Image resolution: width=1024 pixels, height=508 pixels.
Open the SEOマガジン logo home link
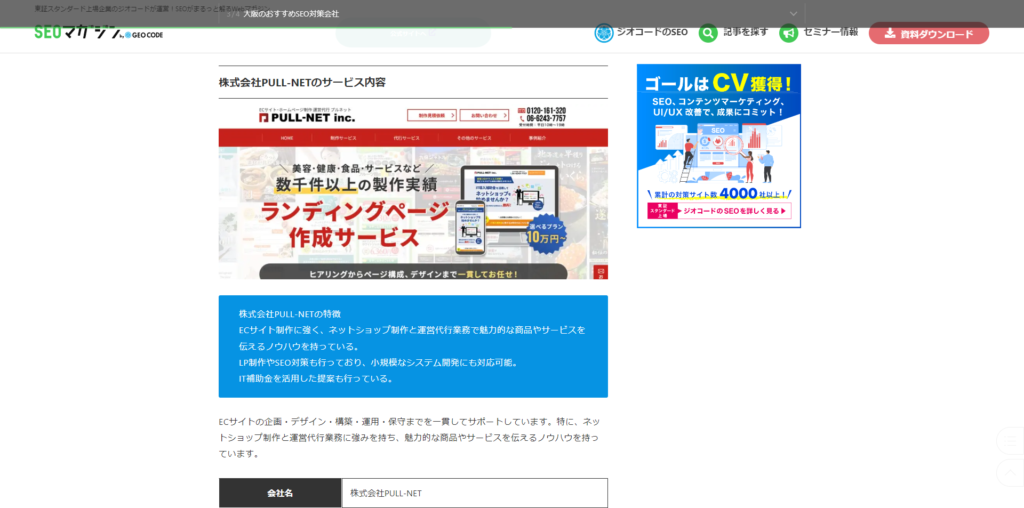[99, 33]
